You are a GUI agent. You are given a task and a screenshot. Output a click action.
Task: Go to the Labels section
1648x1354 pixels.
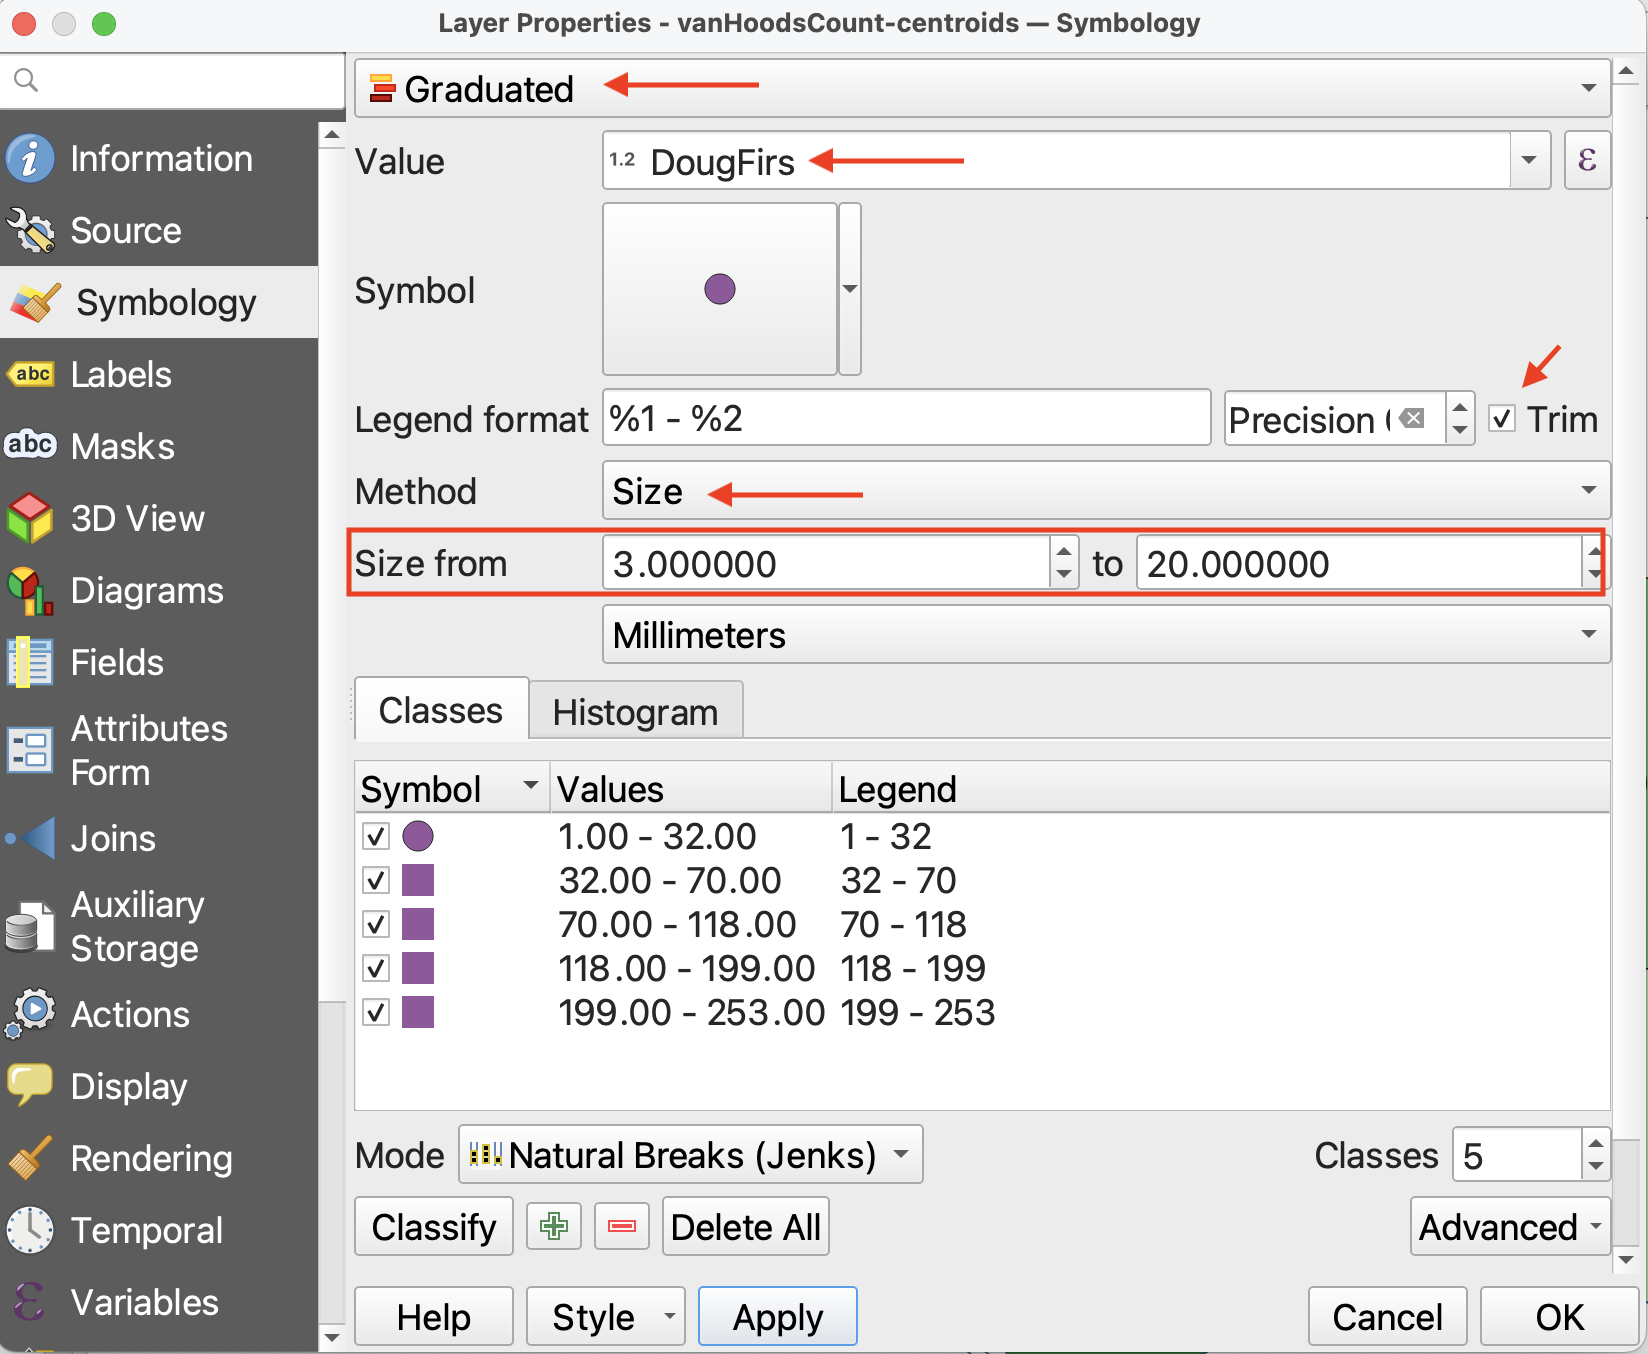pyautogui.click(x=120, y=375)
